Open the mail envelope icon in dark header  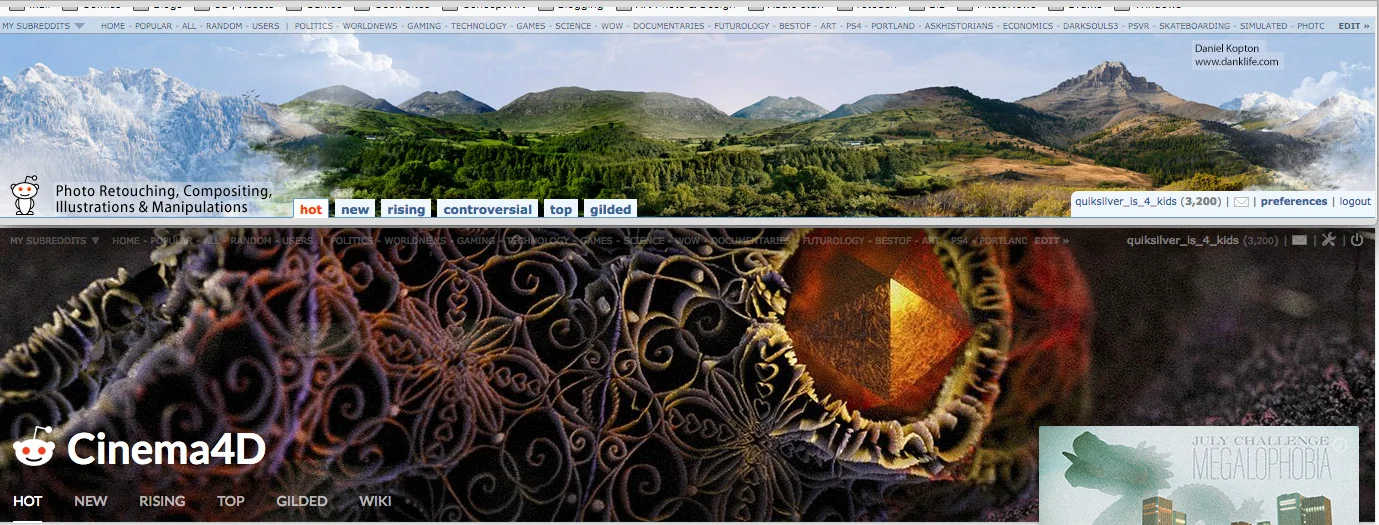click(x=1299, y=240)
